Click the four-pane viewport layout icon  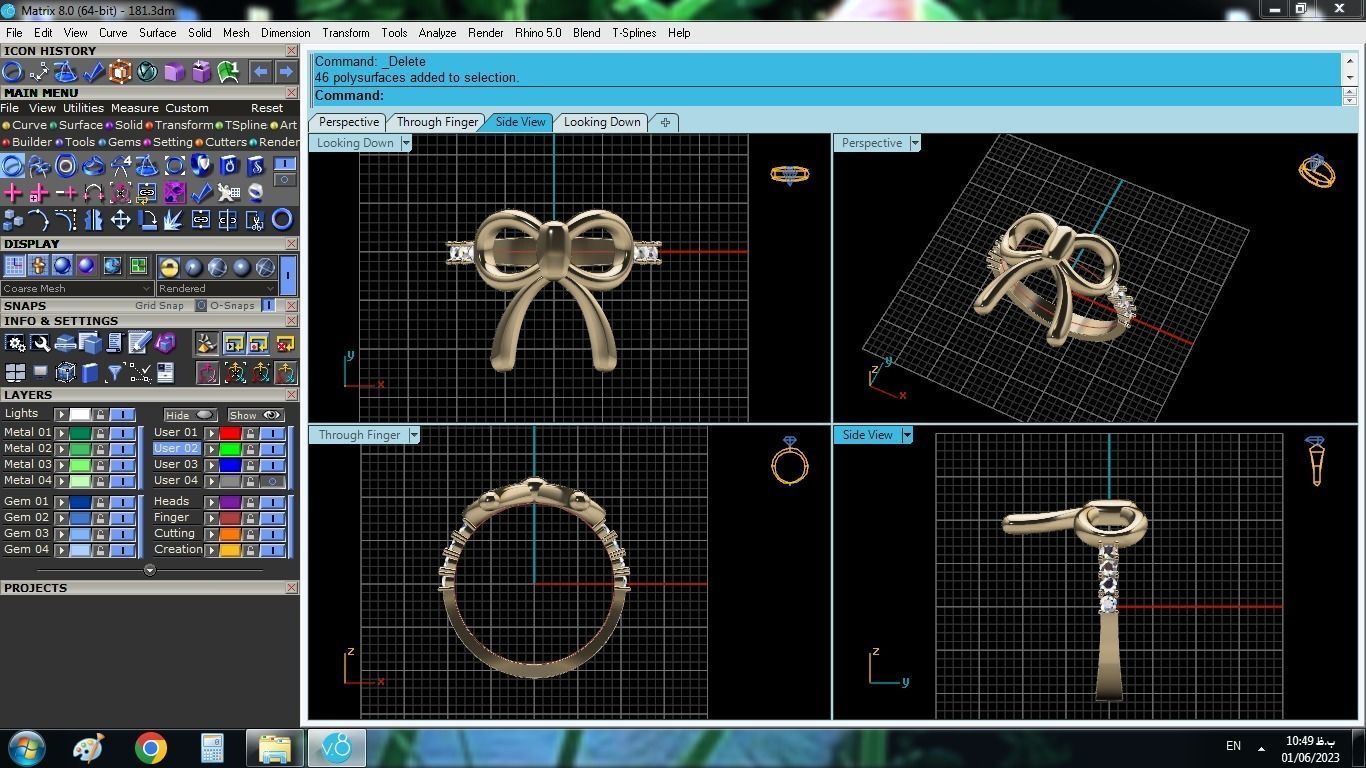tap(15, 373)
